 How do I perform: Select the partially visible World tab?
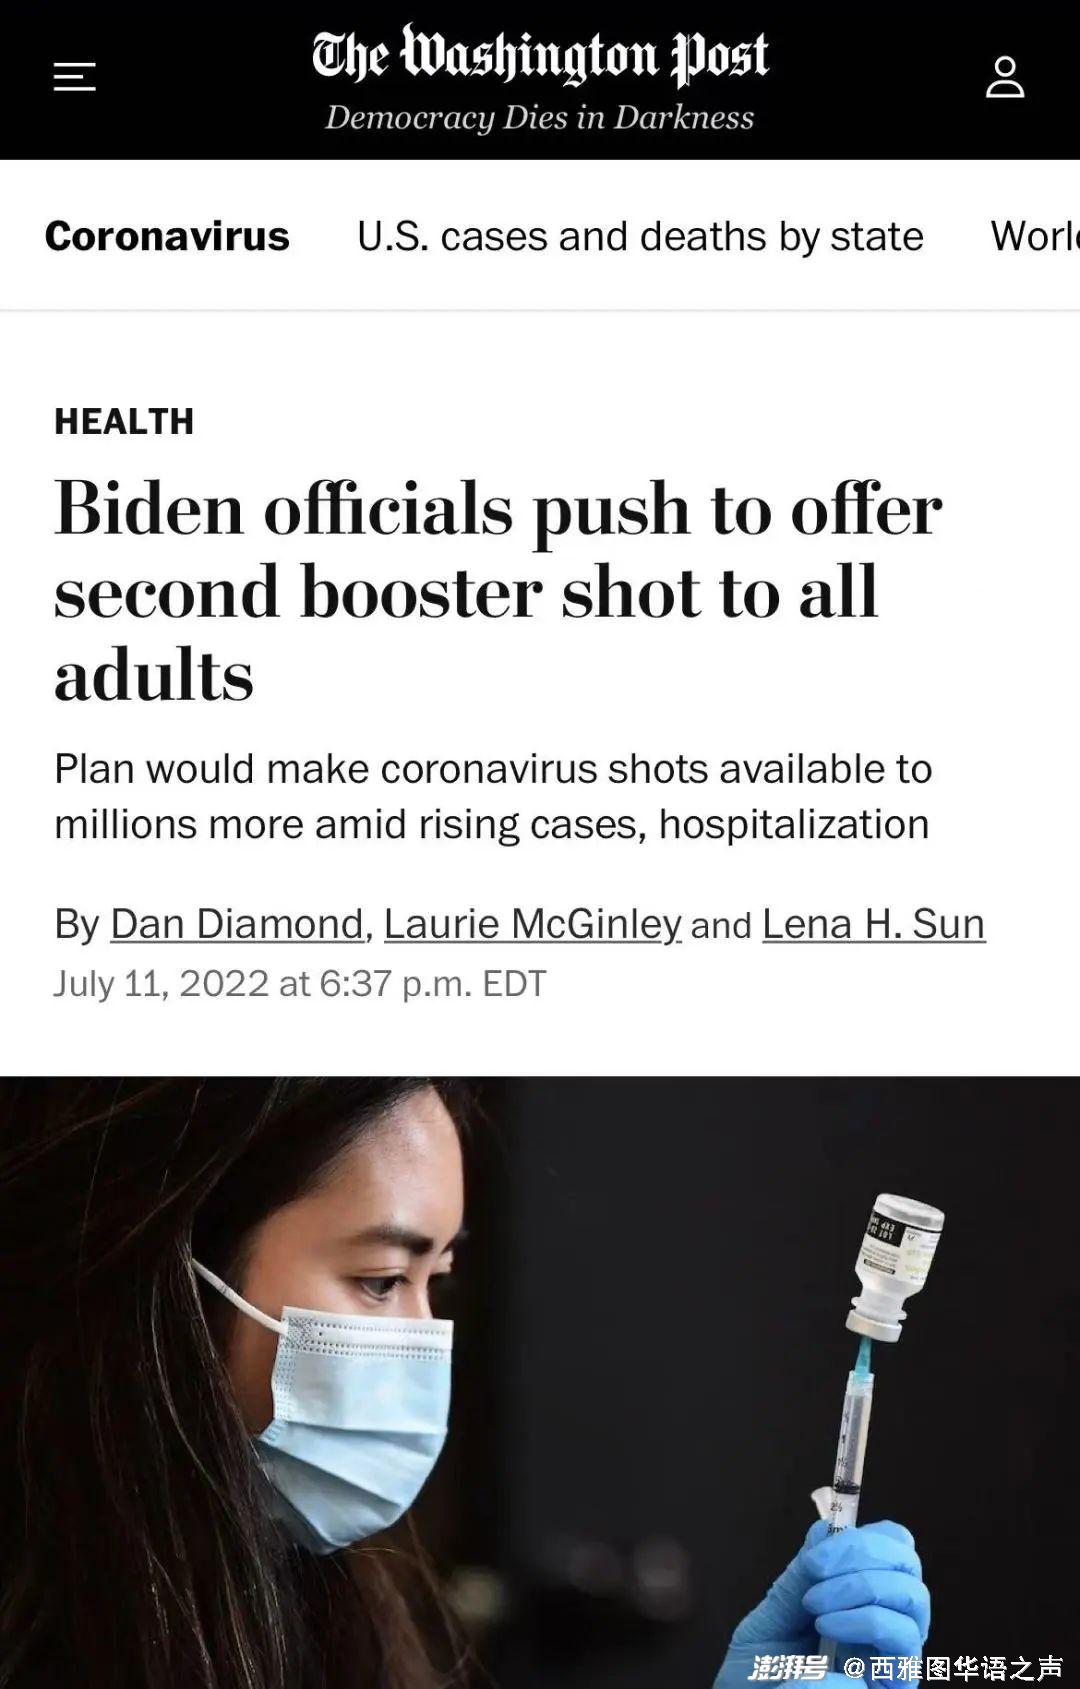pos(1035,236)
